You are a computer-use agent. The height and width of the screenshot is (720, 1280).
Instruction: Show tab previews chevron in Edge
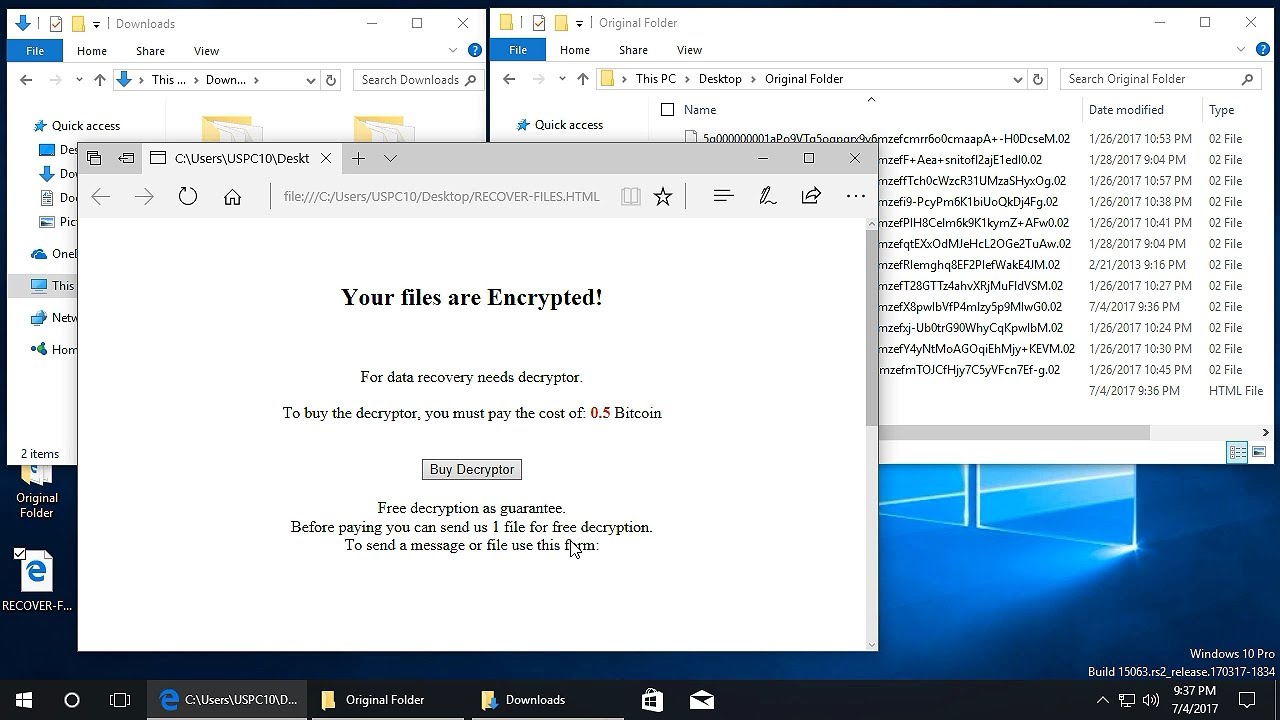[390, 158]
